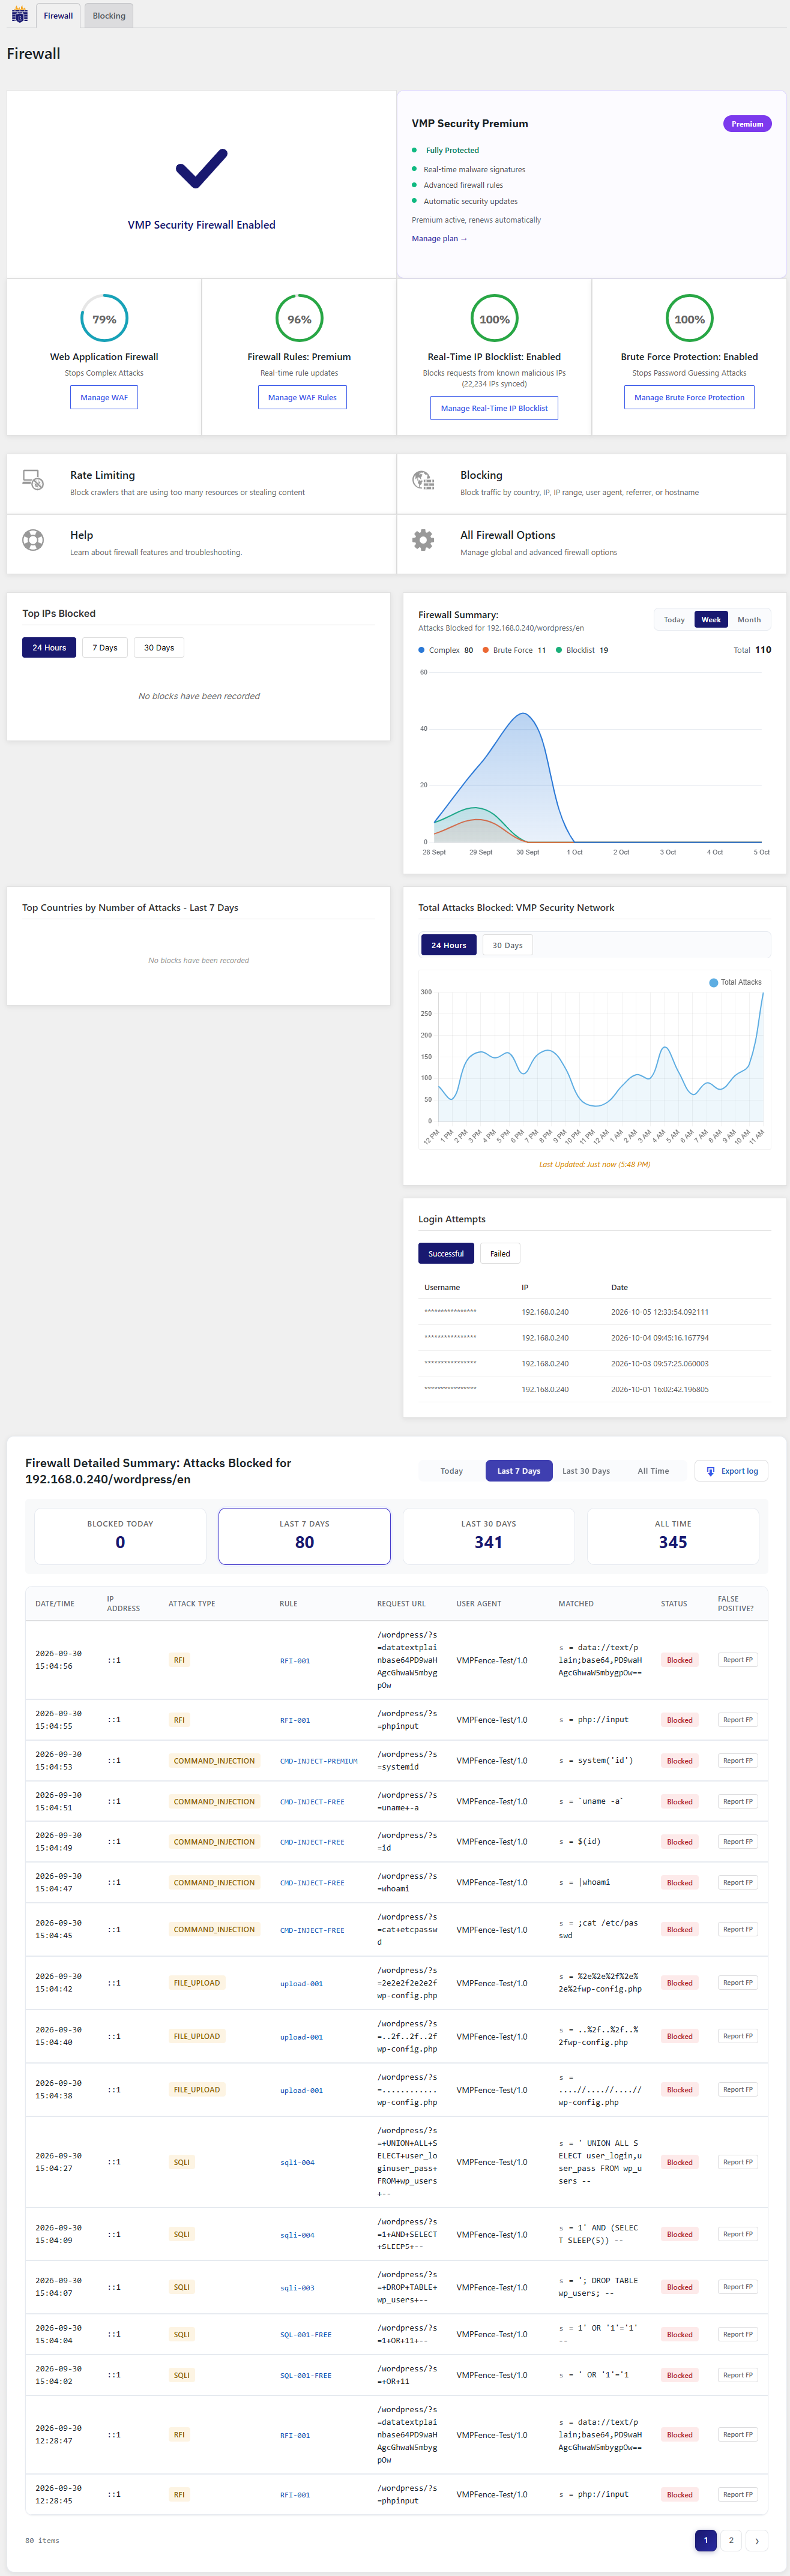Click the Rate Limiting icon
This screenshot has height=2576, width=790.
click(33, 481)
